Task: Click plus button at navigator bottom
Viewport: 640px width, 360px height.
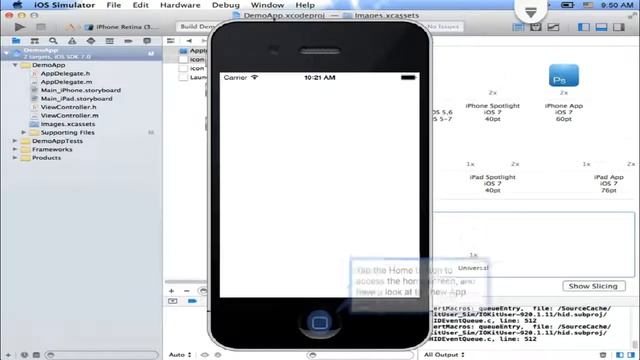Action: pos(8,355)
